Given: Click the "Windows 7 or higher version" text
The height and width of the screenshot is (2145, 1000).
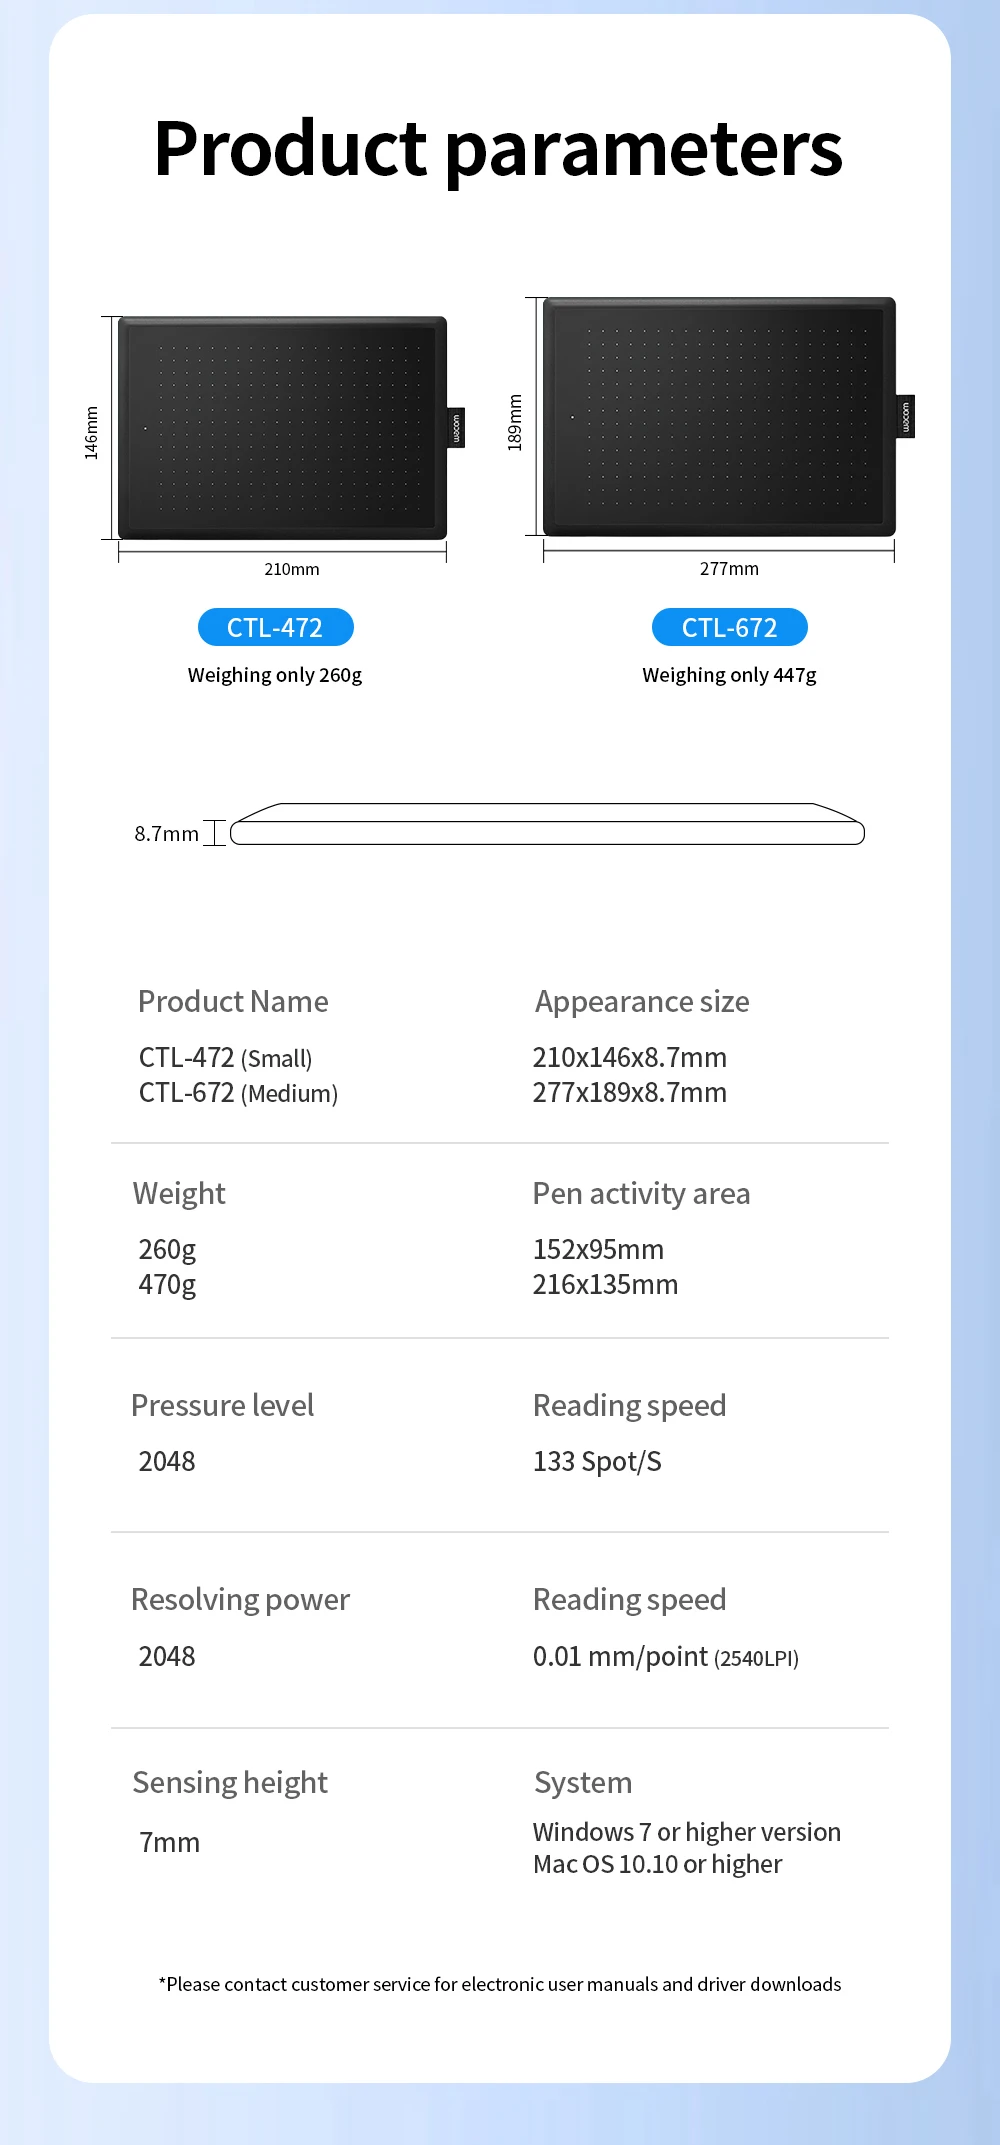Looking at the screenshot, I should (686, 1832).
